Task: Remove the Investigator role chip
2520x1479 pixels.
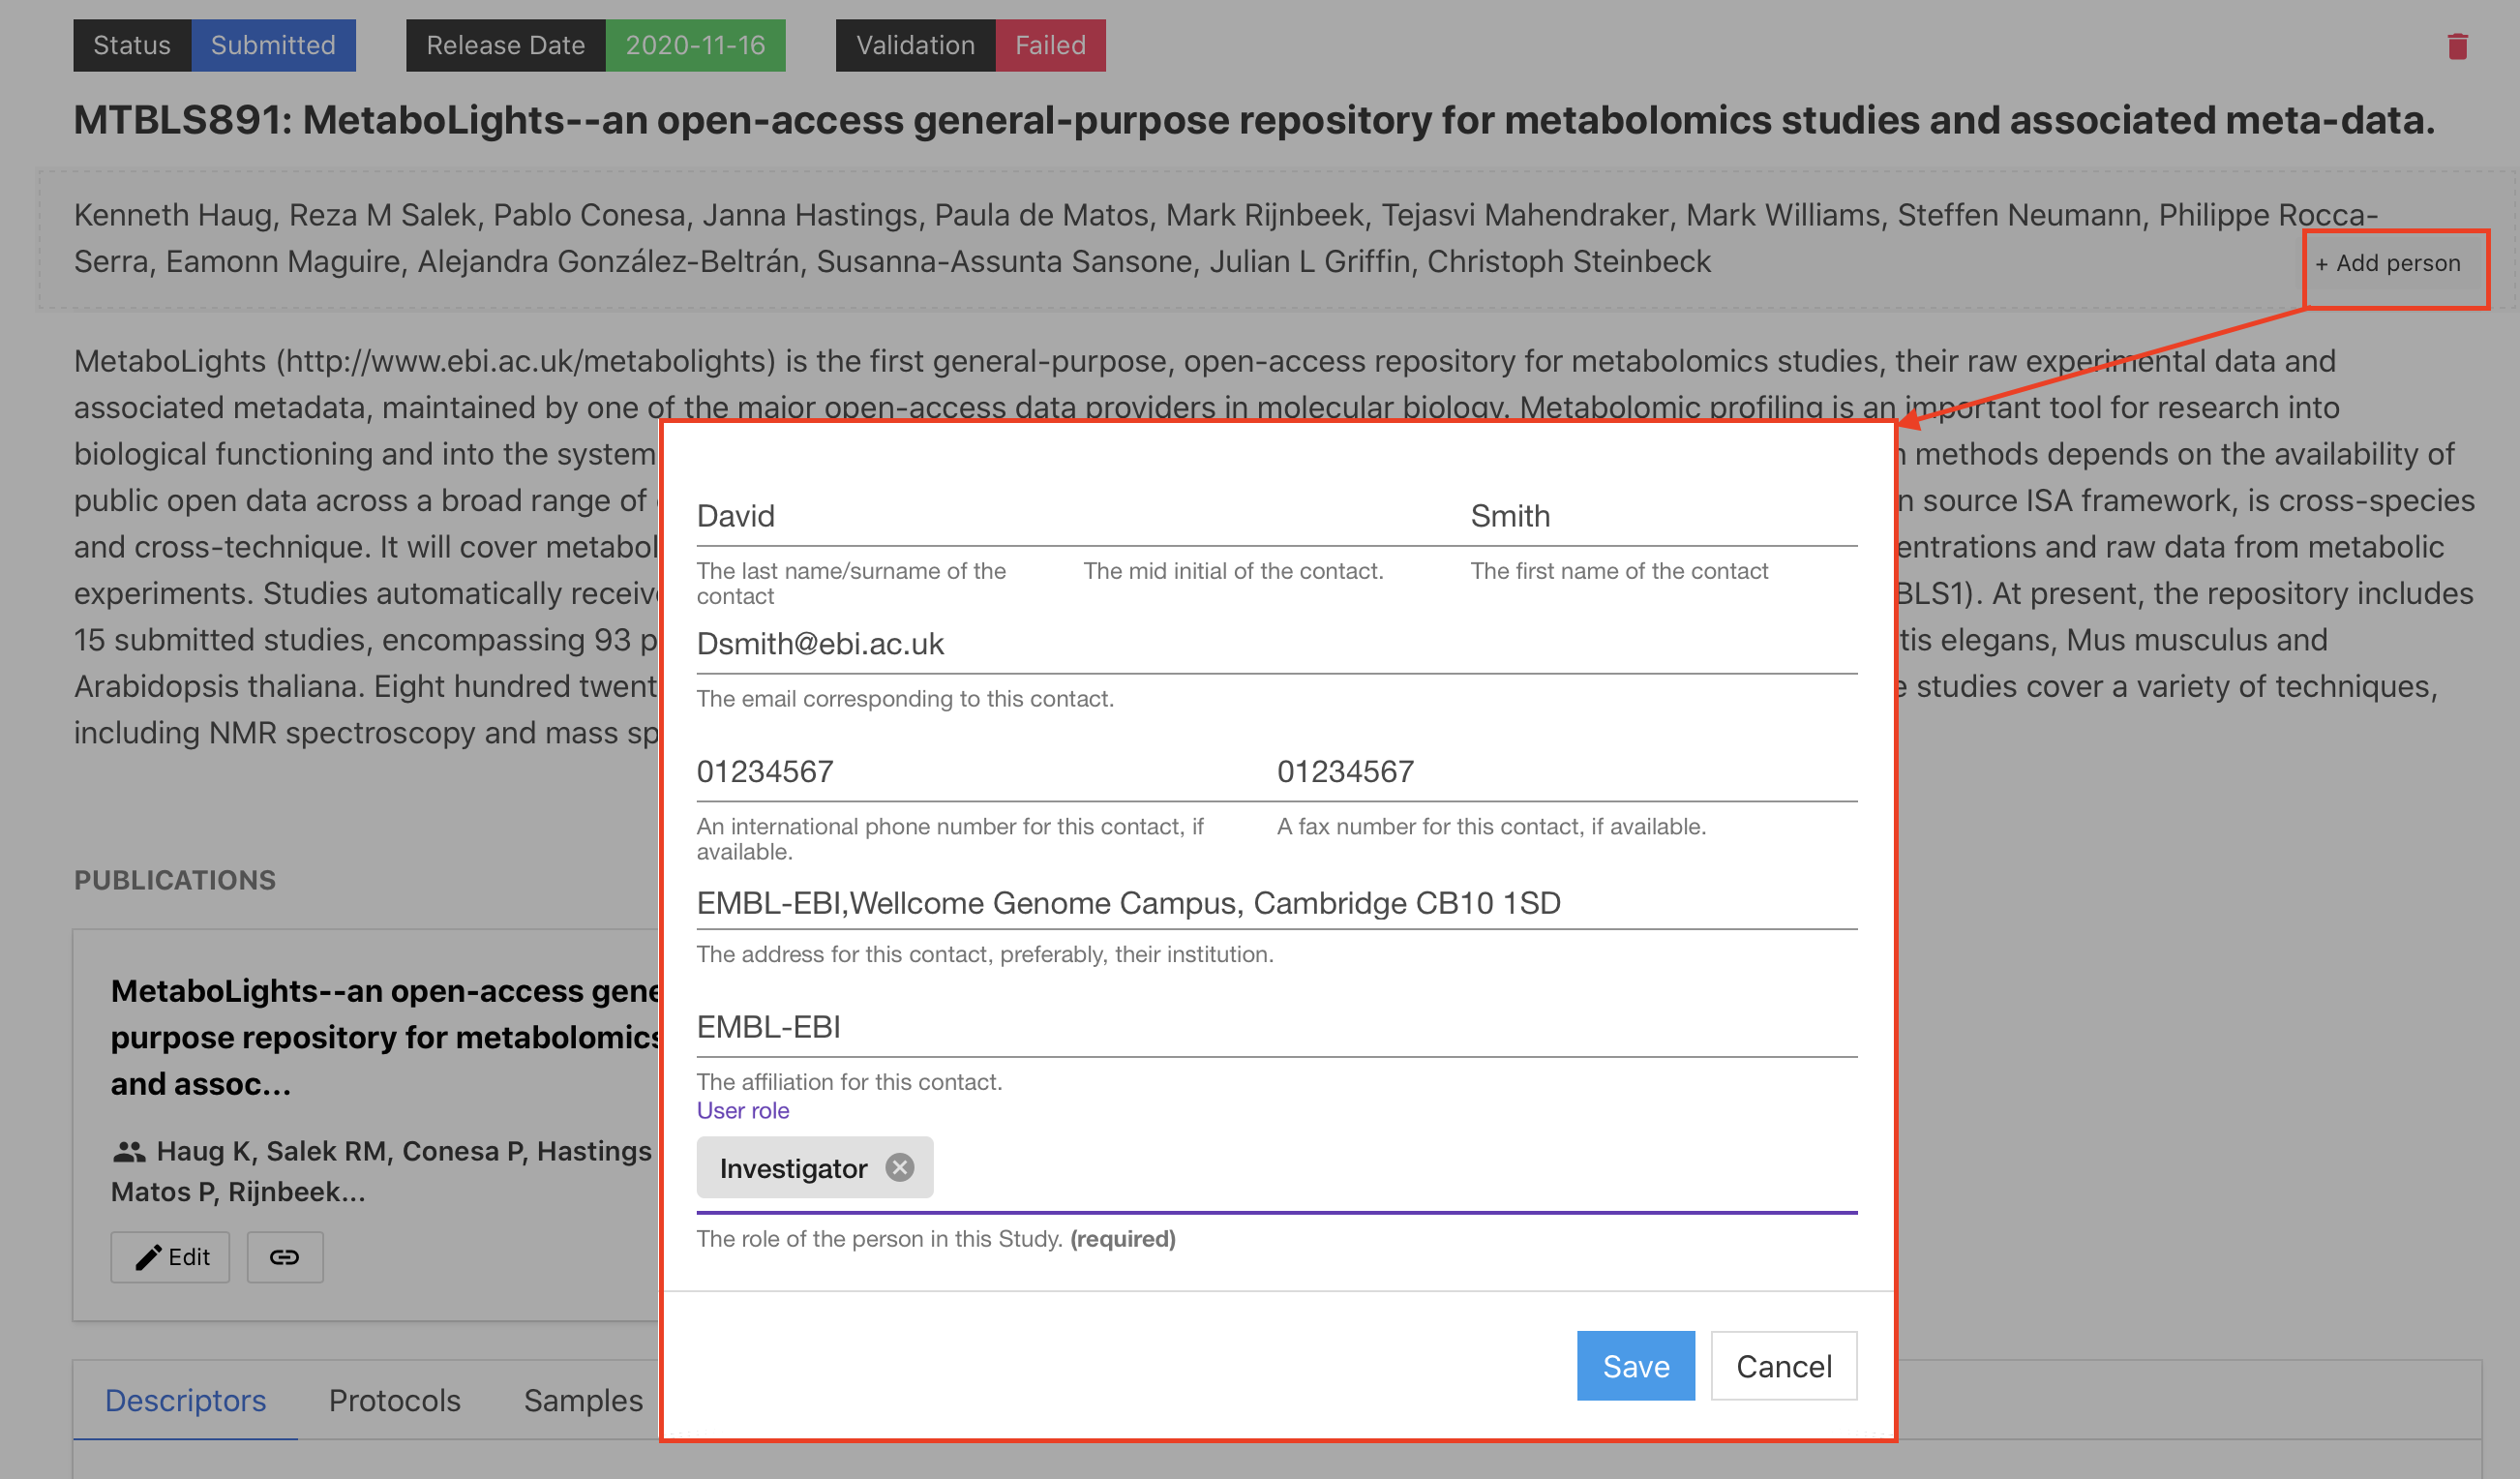Action: [900, 1167]
